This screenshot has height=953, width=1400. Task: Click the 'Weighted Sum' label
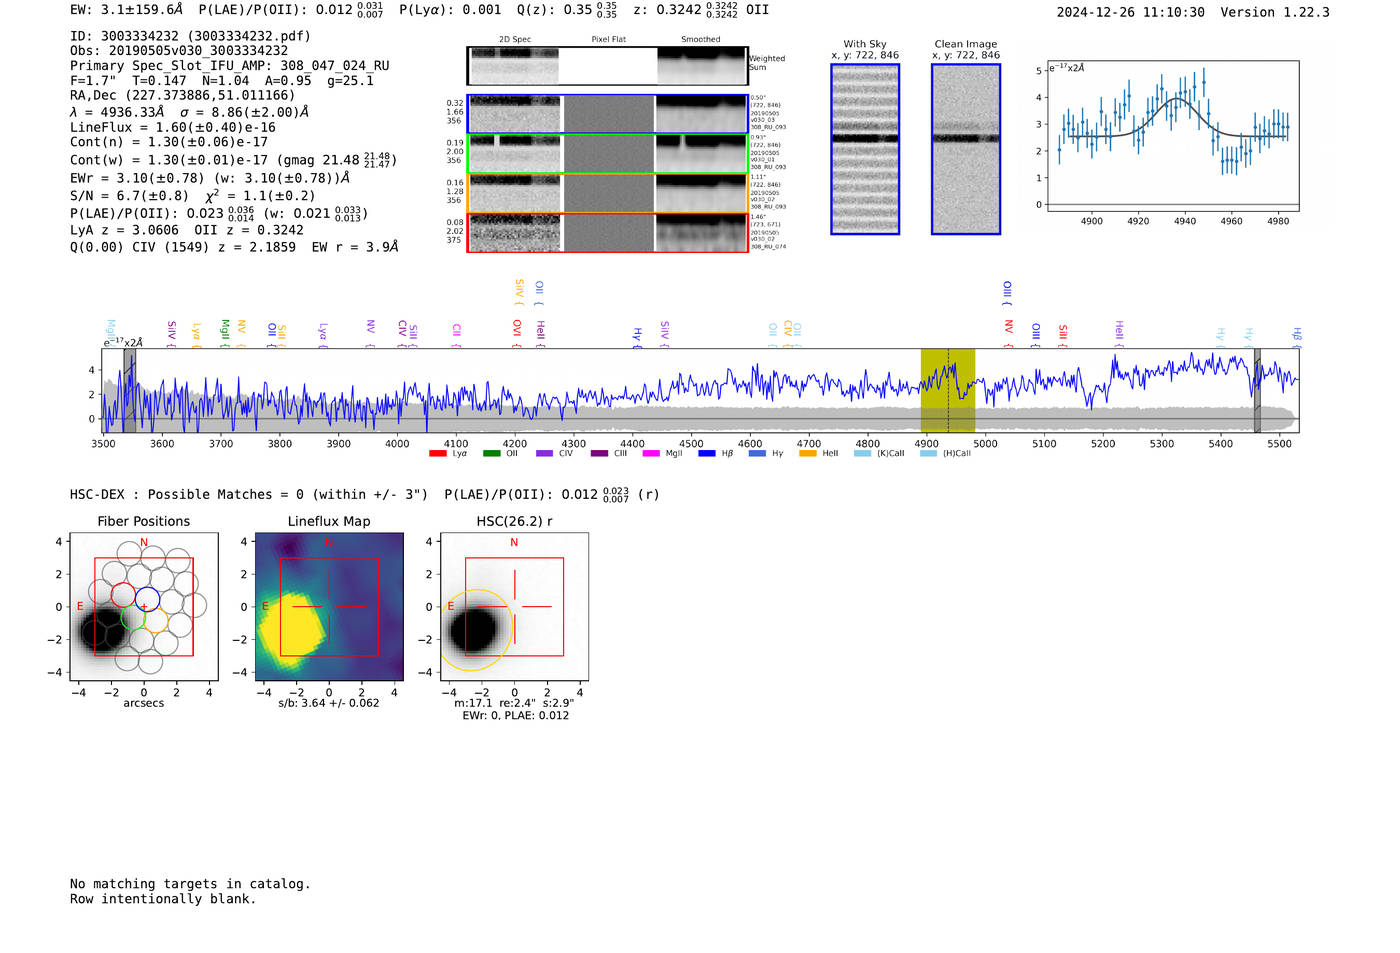pos(767,63)
